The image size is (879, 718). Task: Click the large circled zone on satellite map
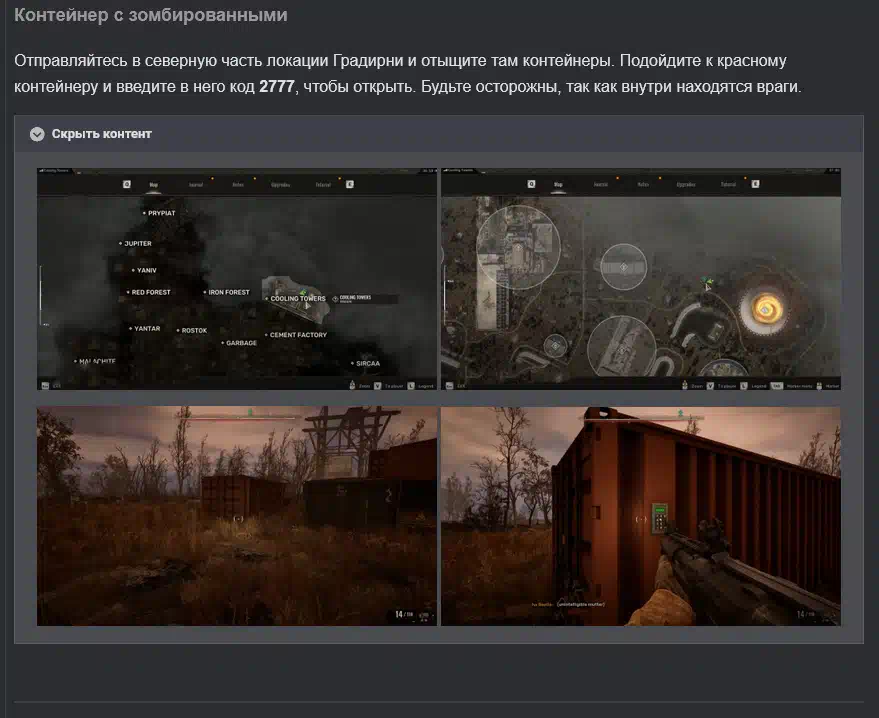[x=514, y=239]
